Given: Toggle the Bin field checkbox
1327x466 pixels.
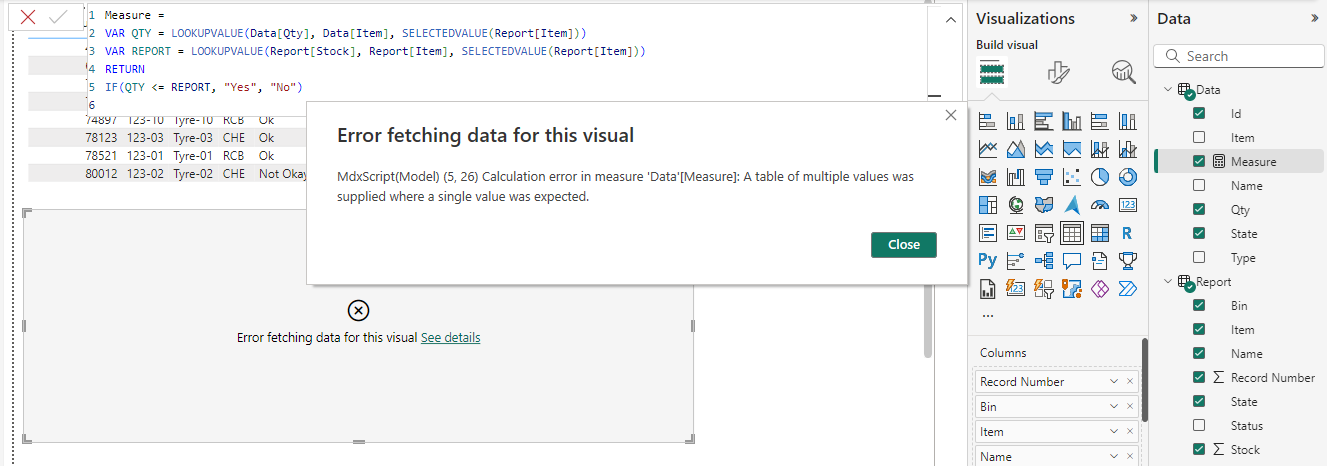Looking at the screenshot, I should click(1199, 305).
